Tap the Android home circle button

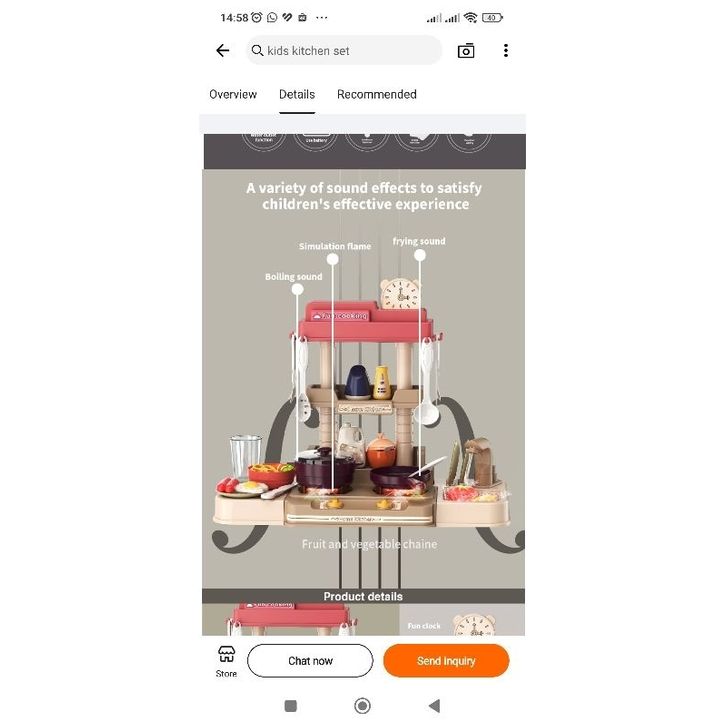[x=362, y=706]
